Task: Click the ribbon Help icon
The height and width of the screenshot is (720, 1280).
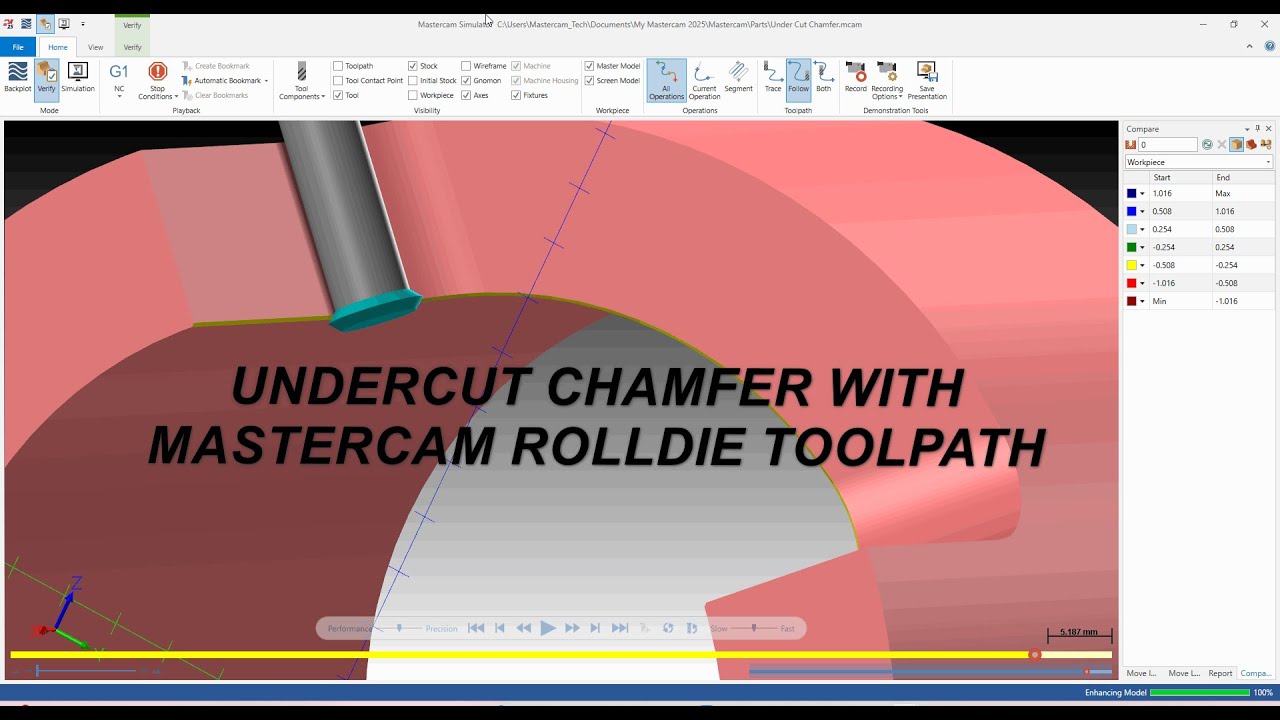Action: pos(1270,46)
